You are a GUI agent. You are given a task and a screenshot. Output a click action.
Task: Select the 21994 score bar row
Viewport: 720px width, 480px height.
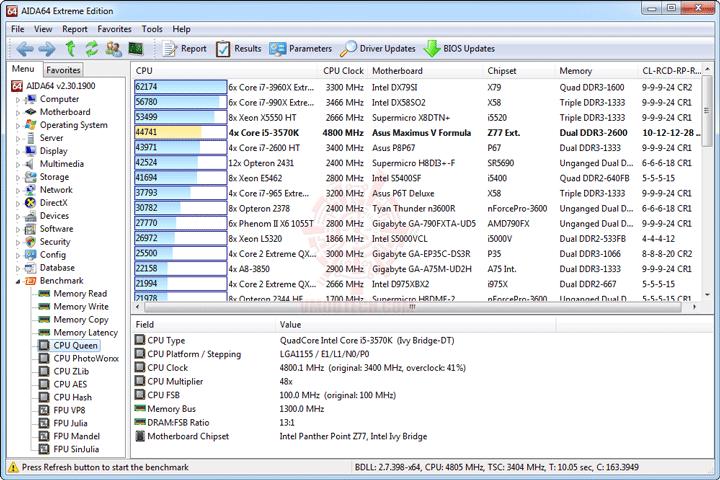[180, 284]
